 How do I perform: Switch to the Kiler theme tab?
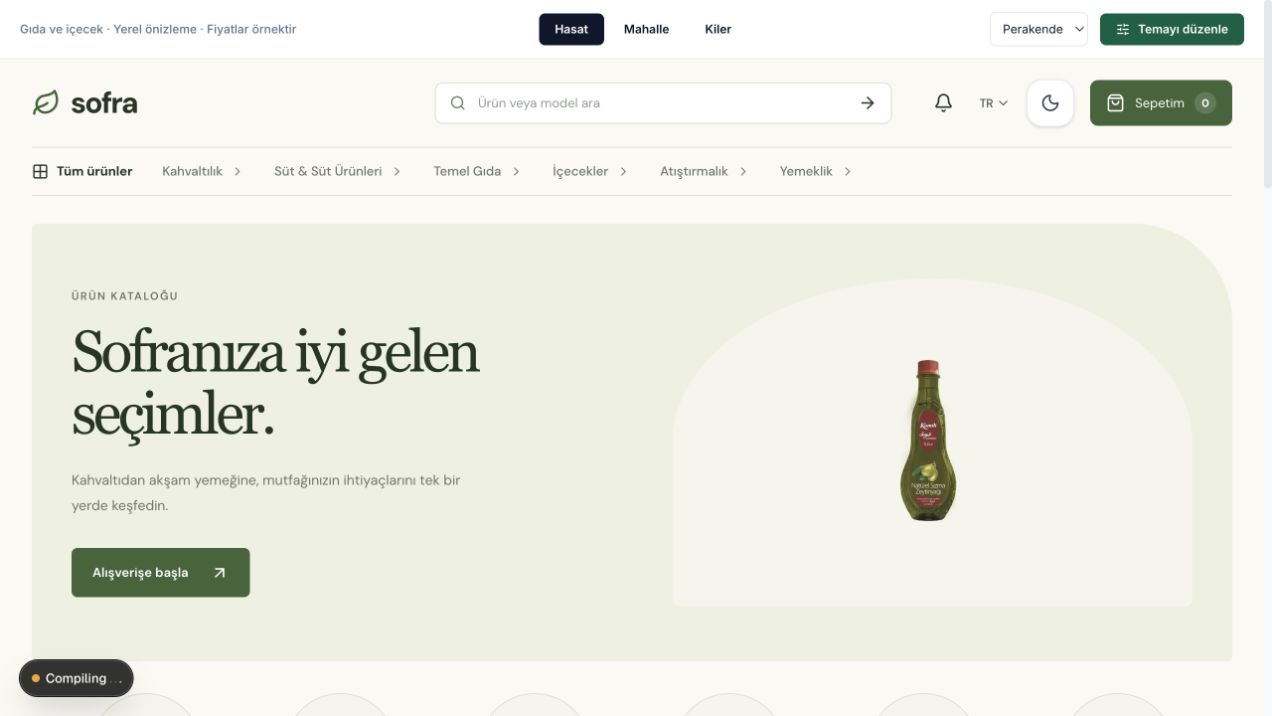coord(718,29)
